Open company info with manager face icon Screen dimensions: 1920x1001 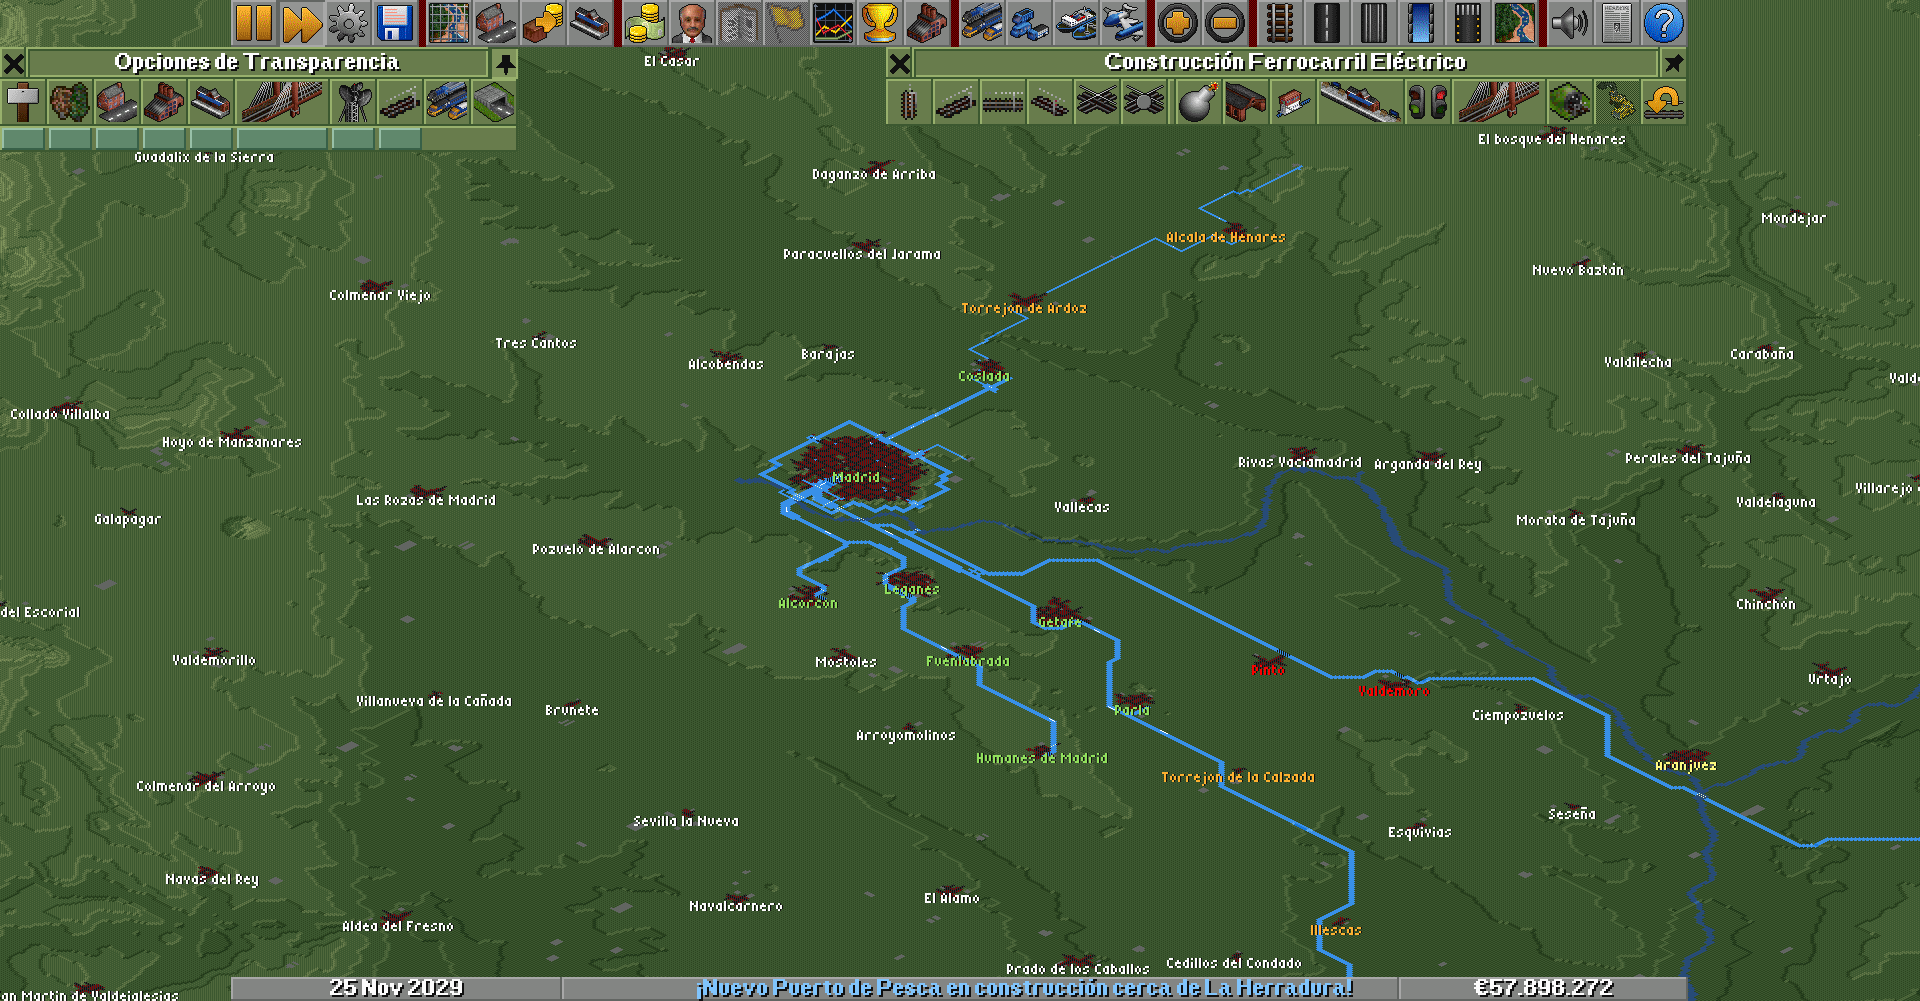pyautogui.click(x=692, y=23)
